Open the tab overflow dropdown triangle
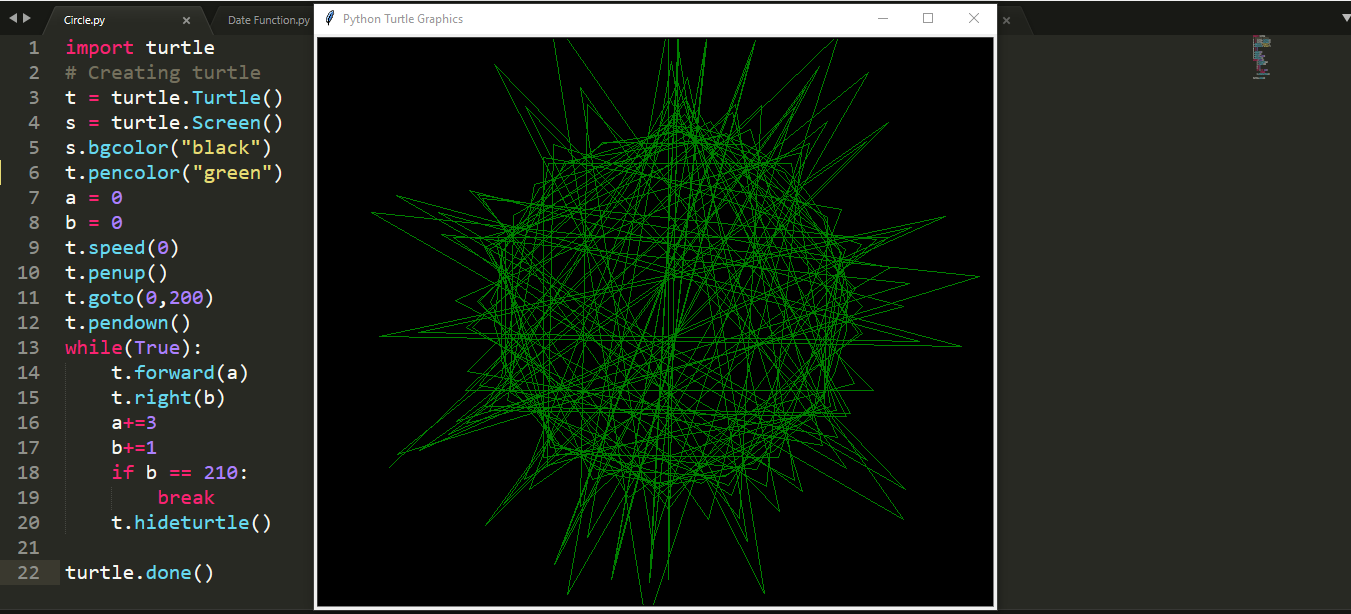This screenshot has width=1351, height=614. point(1344,18)
